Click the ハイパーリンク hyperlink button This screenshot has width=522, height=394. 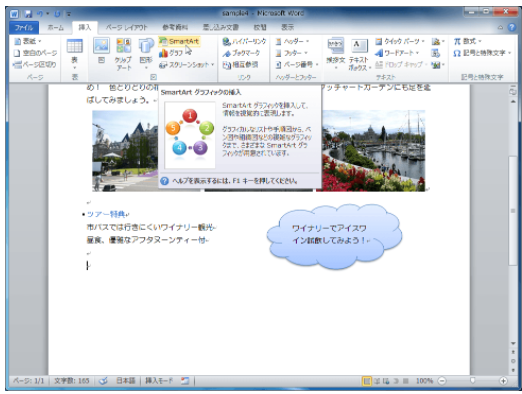tap(244, 41)
